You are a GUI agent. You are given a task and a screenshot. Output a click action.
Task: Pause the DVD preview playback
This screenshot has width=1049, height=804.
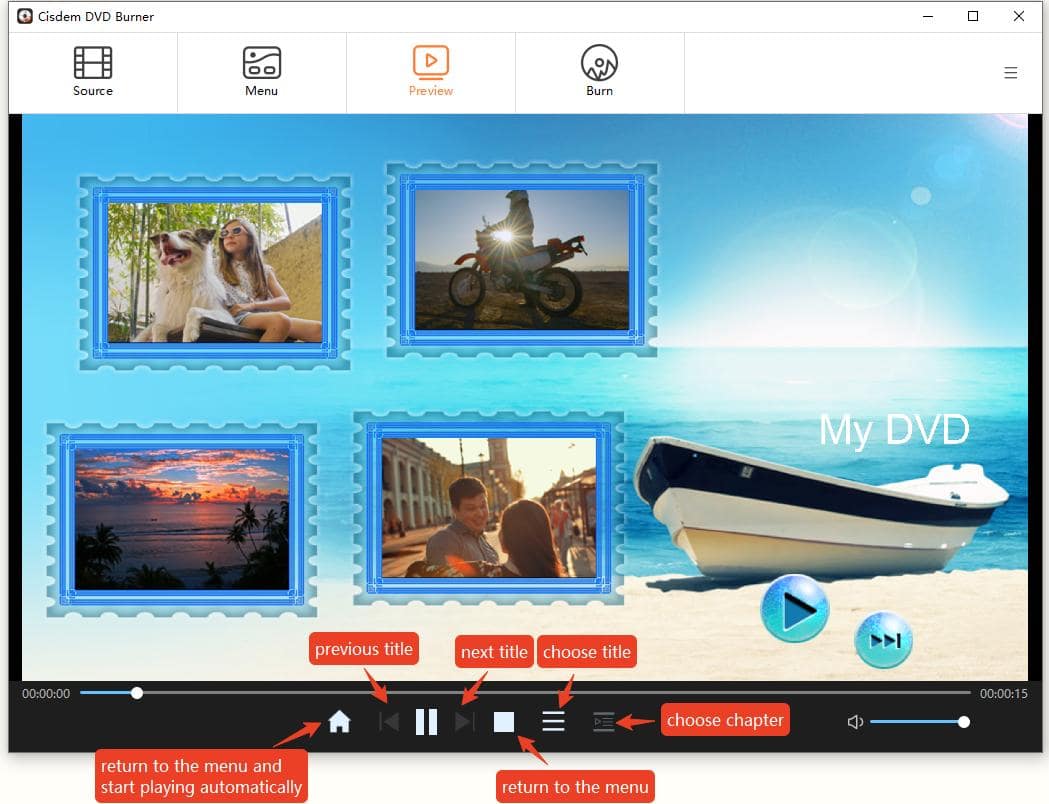point(427,722)
